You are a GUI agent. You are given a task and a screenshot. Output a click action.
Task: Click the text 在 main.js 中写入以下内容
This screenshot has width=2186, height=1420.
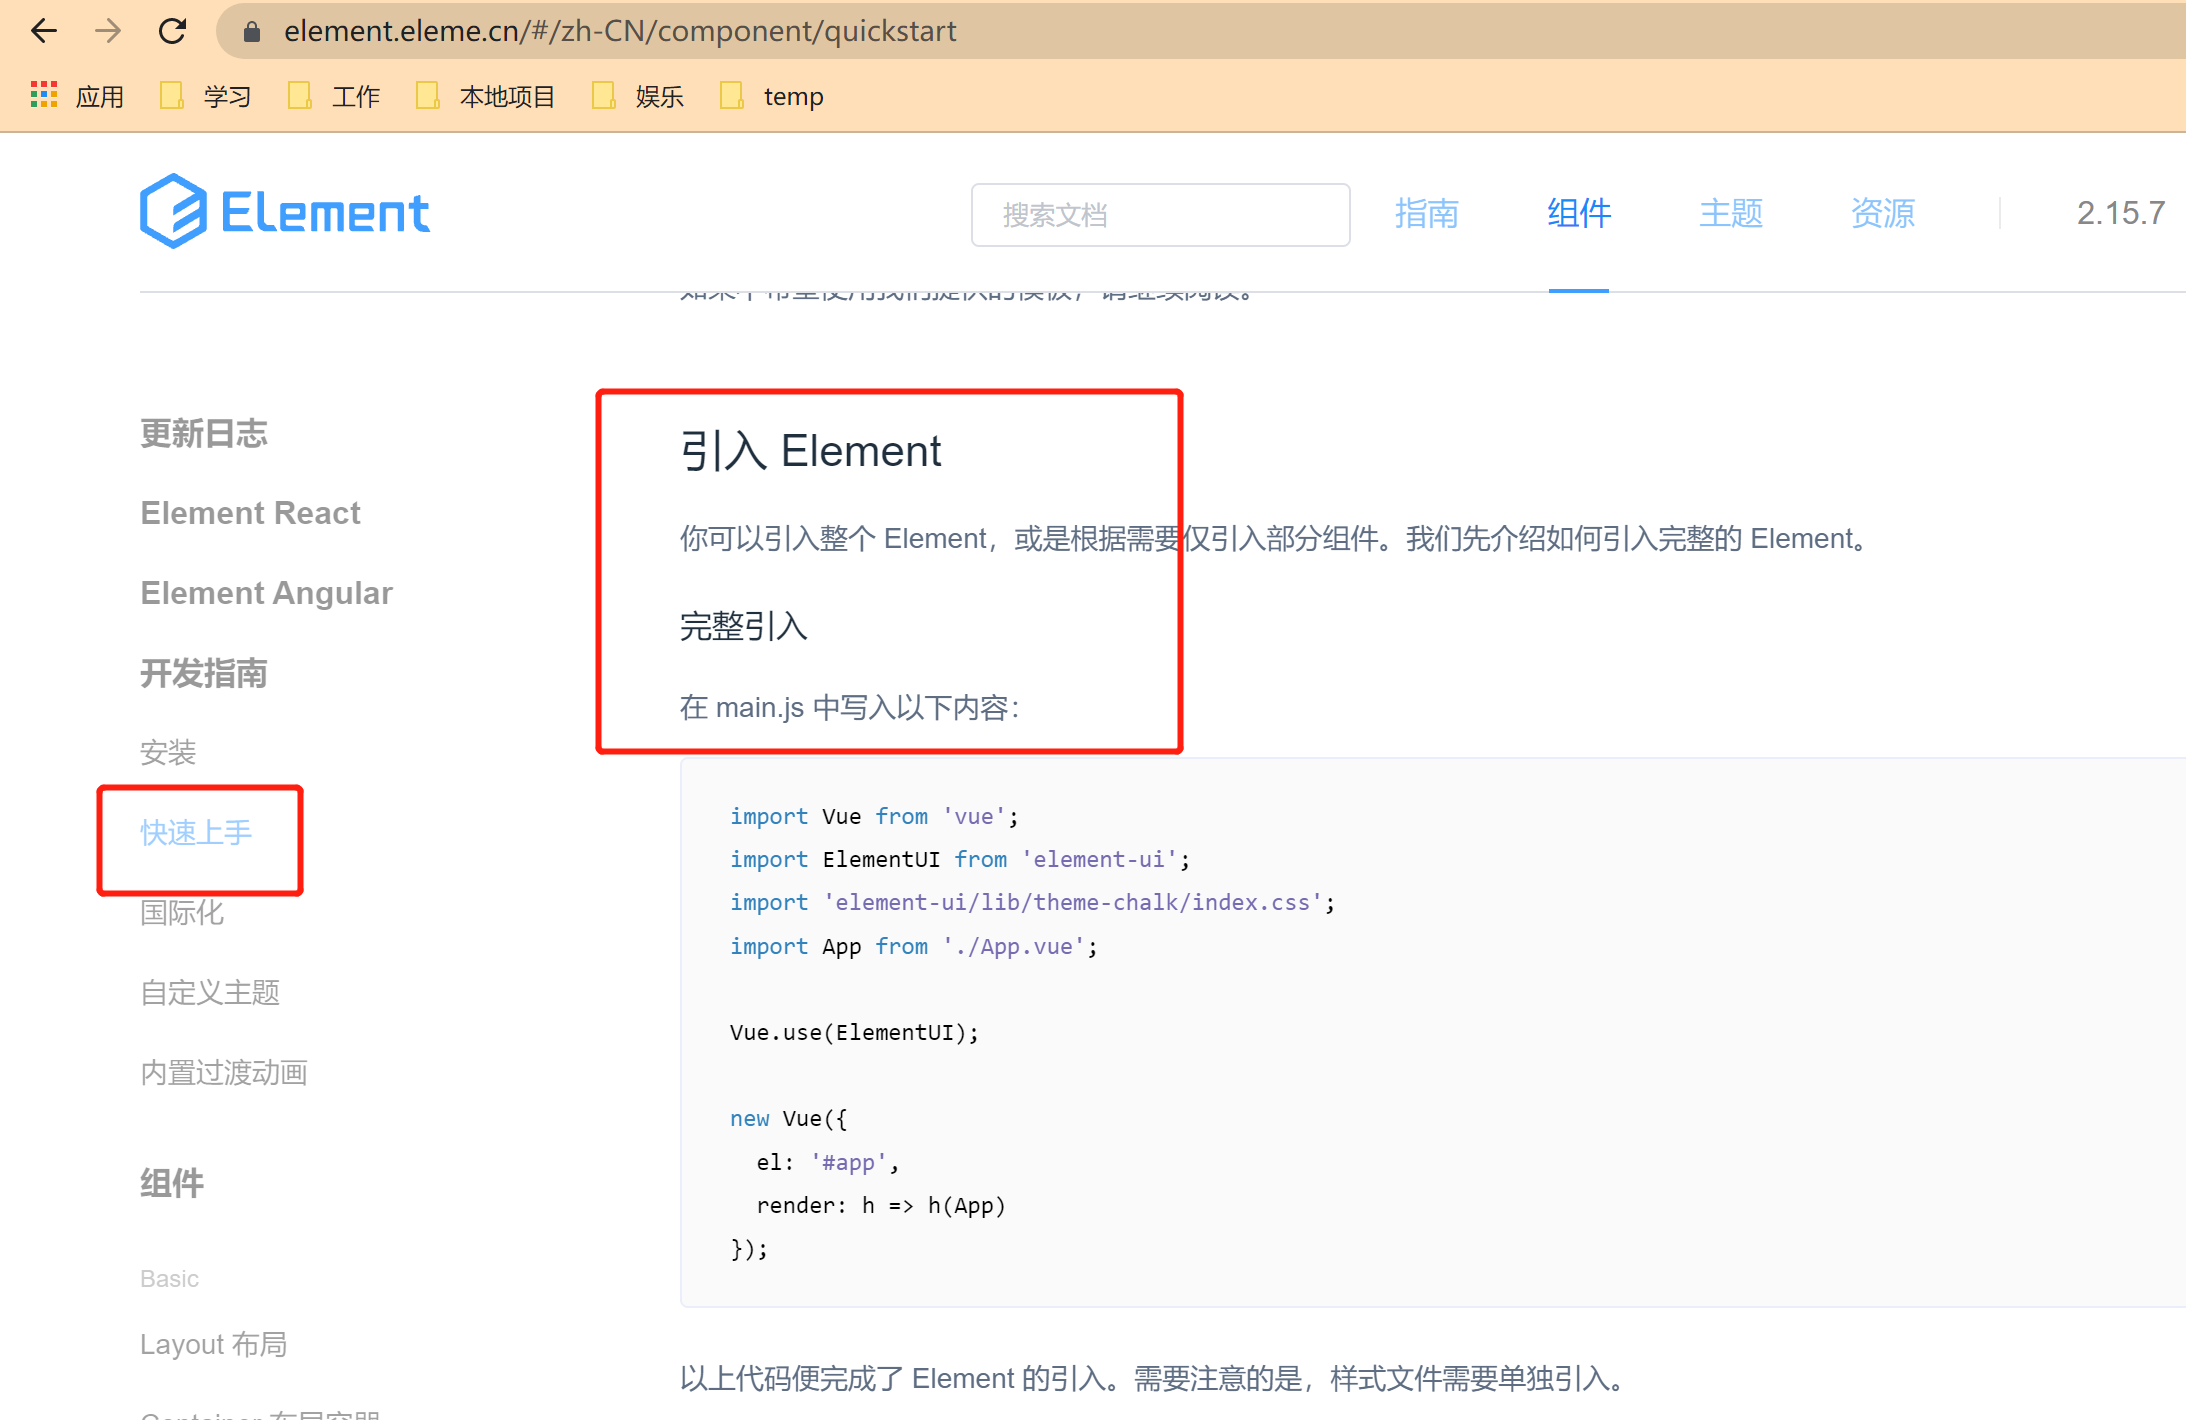(850, 707)
